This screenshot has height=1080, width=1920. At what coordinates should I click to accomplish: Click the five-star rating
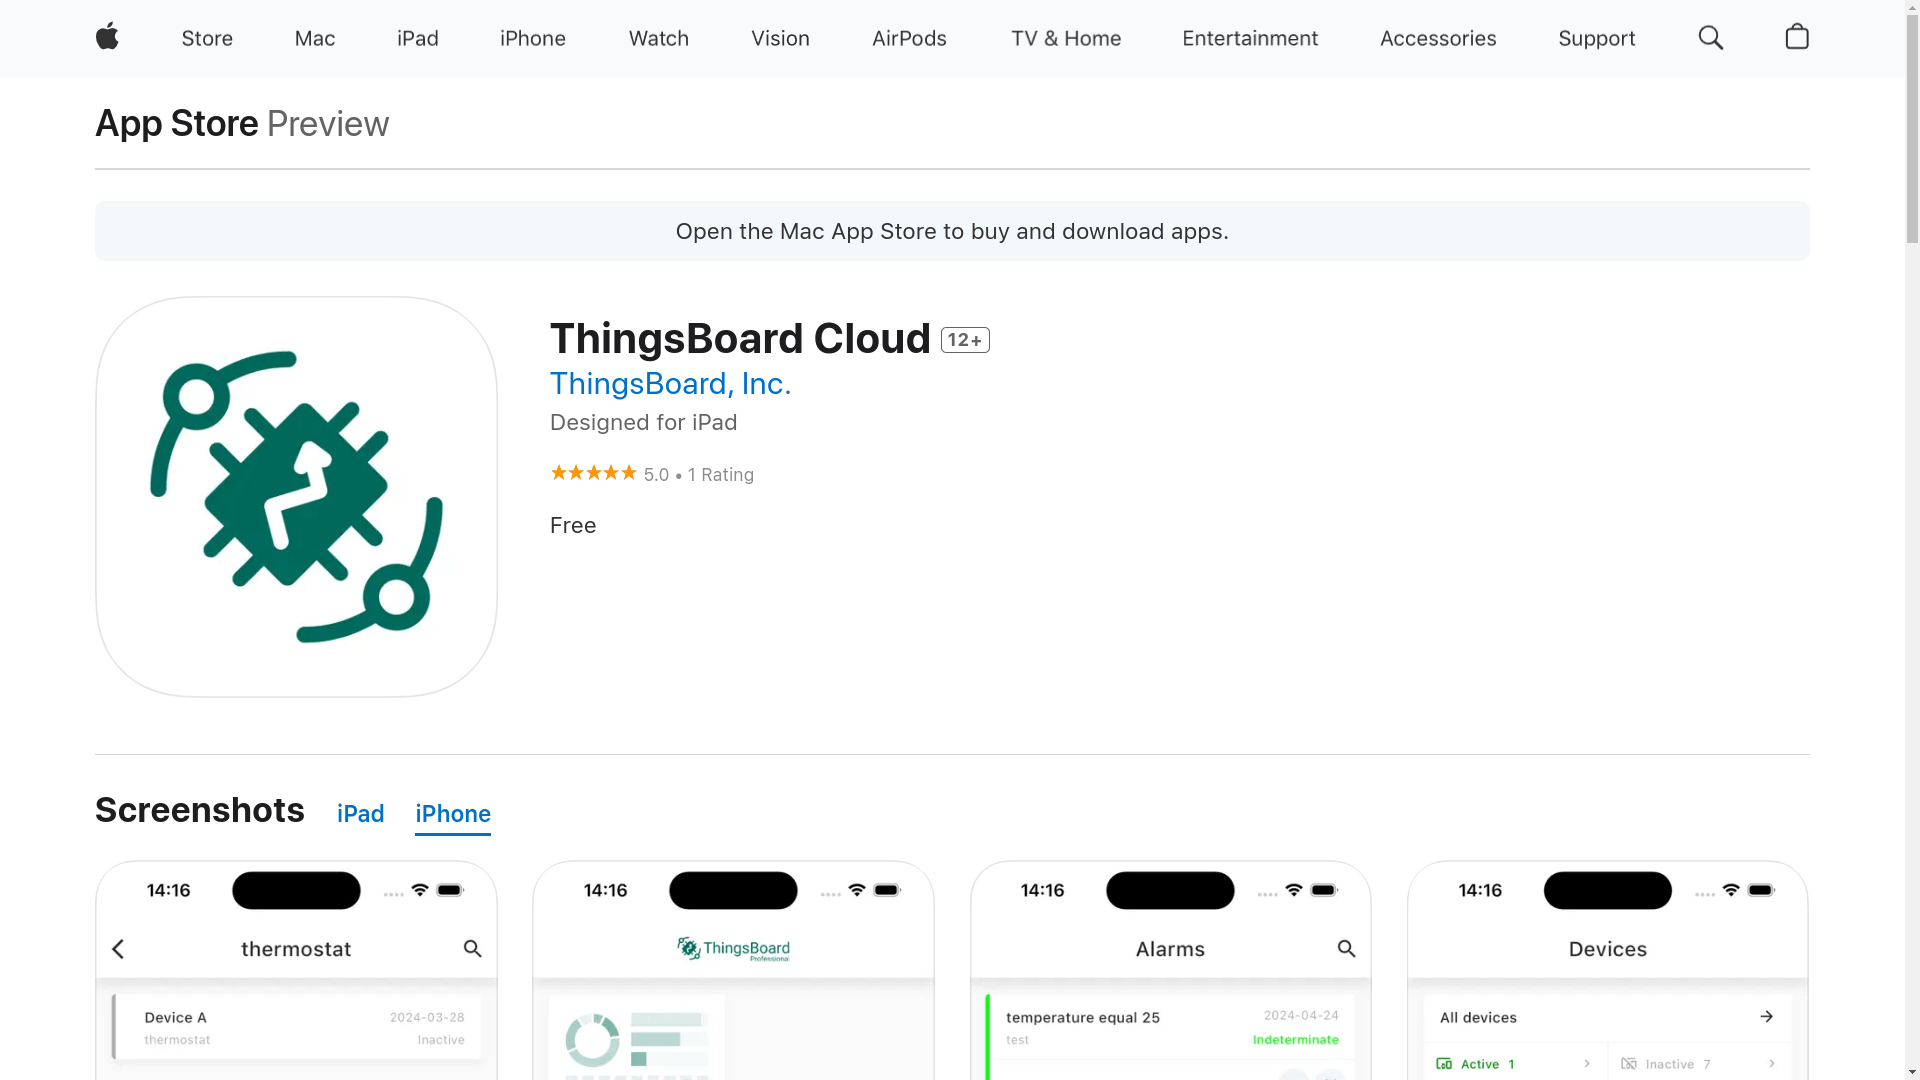tap(593, 473)
